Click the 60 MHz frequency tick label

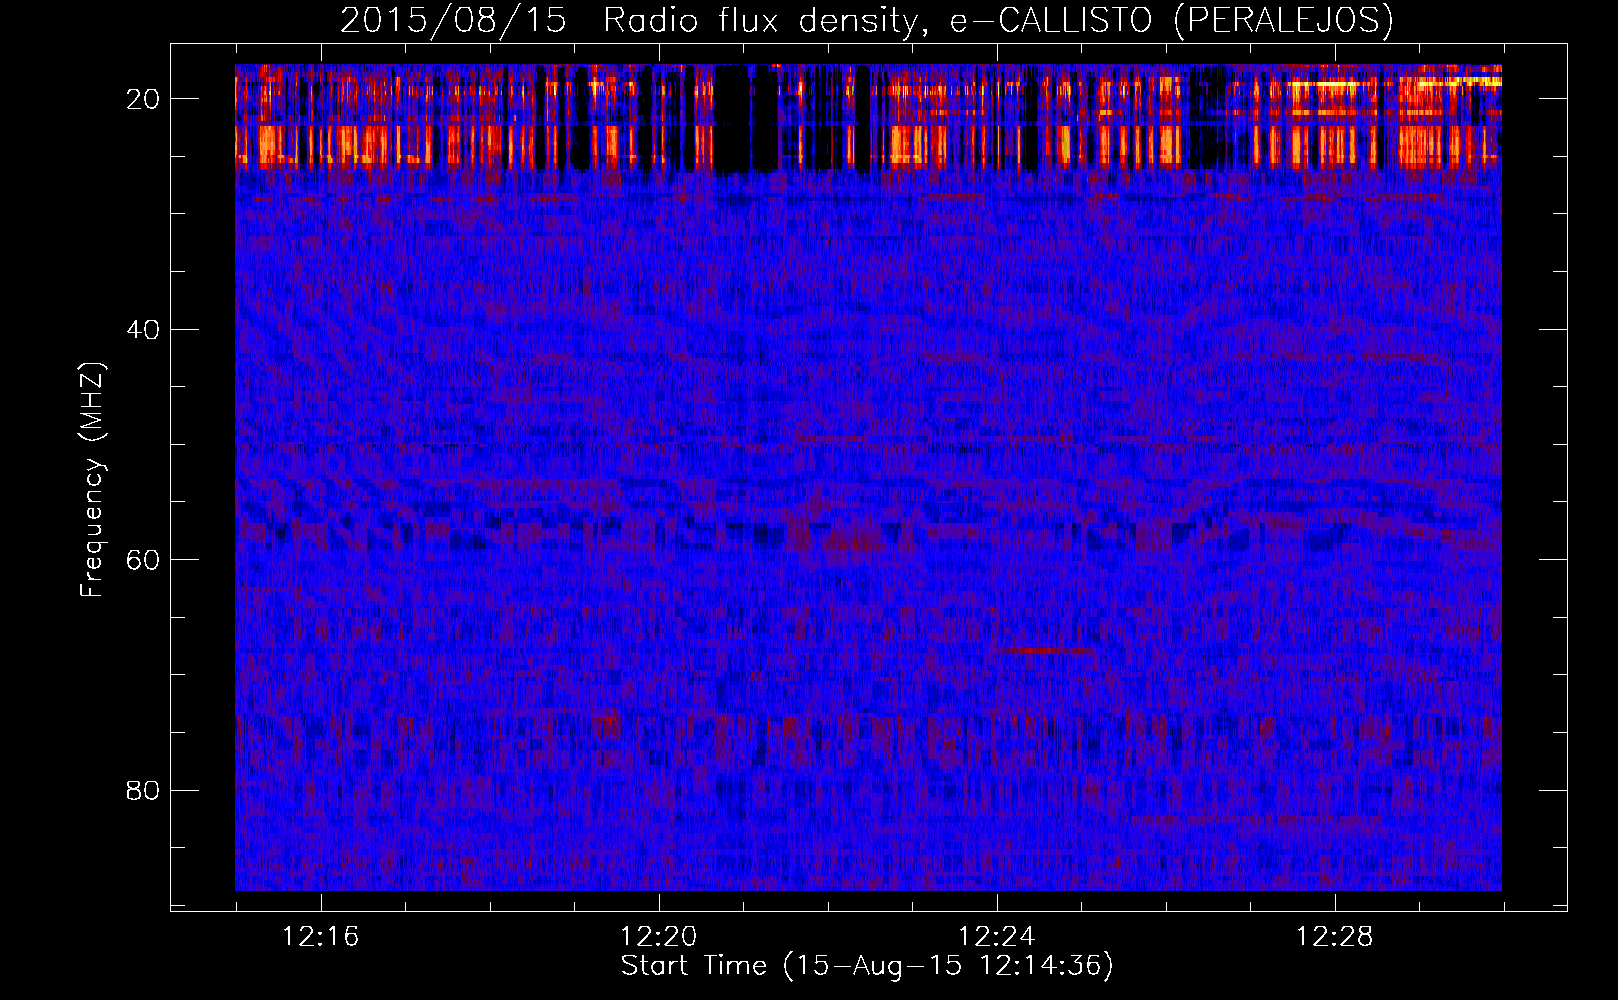[143, 559]
